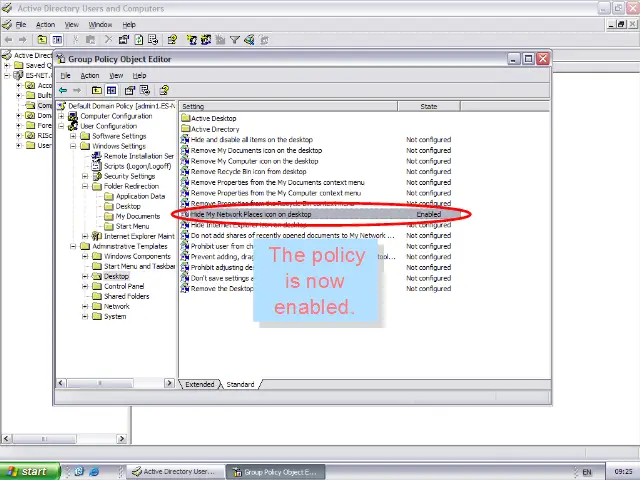The height and width of the screenshot is (480, 640).
Task: Click right arrow of Active Directory bottom scrollbar
Action: click(x=121, y=439)
